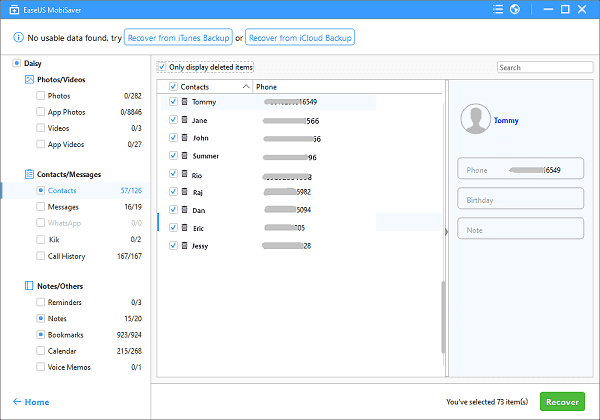Click the trash icon beside Tommy
600x420 pixels.
point(184,102)
